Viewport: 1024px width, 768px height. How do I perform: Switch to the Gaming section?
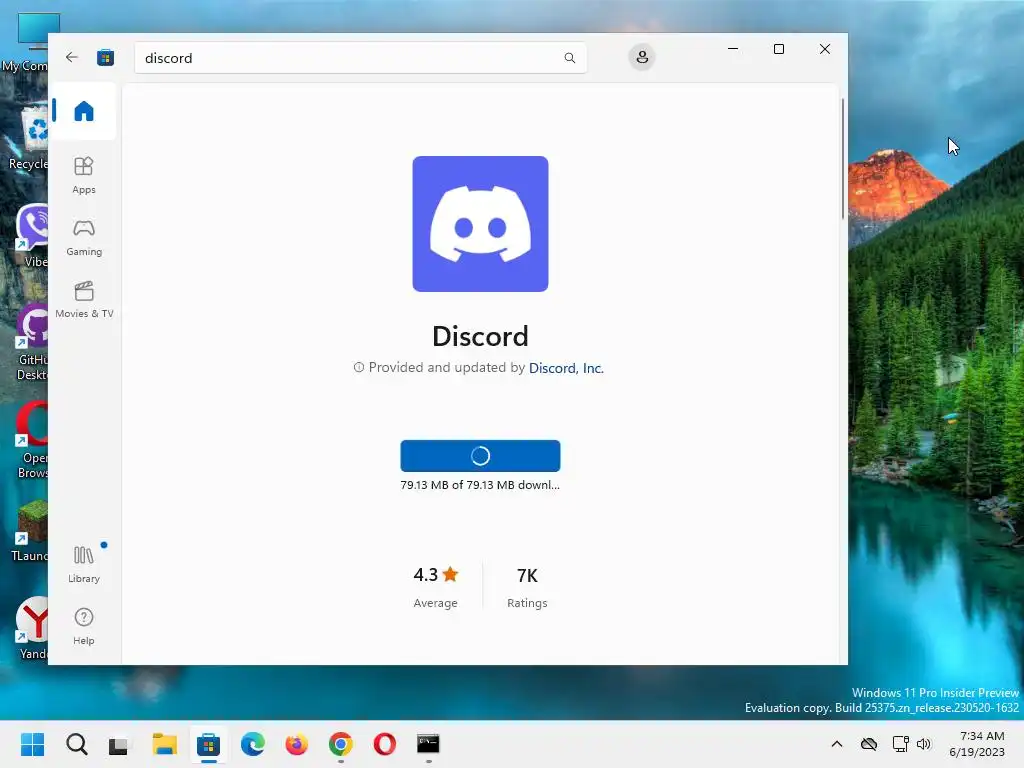pyautogui.click(x=84, y=237)
